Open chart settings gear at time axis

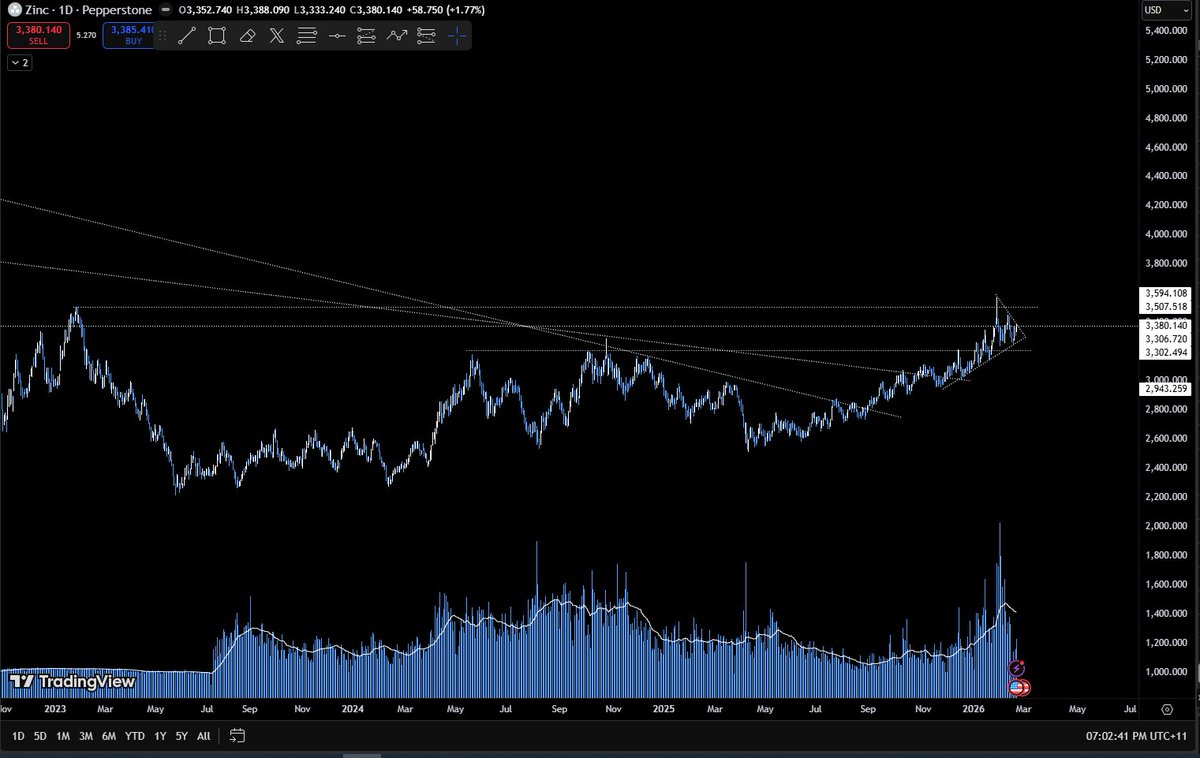(1167, 709)
